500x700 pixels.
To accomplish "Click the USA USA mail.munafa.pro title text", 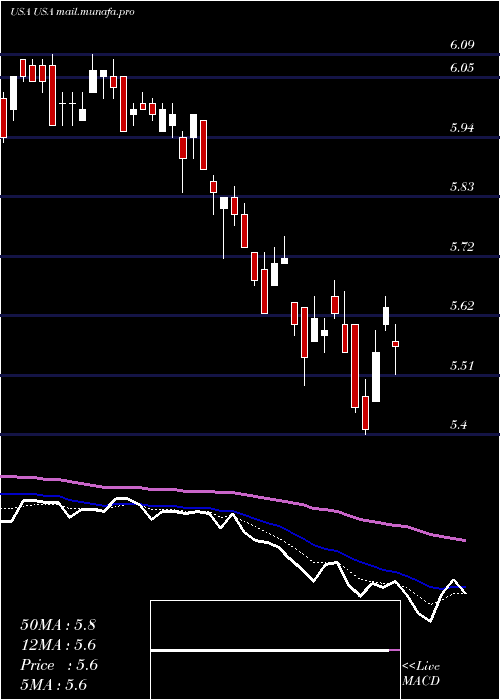I will point(72,12).
